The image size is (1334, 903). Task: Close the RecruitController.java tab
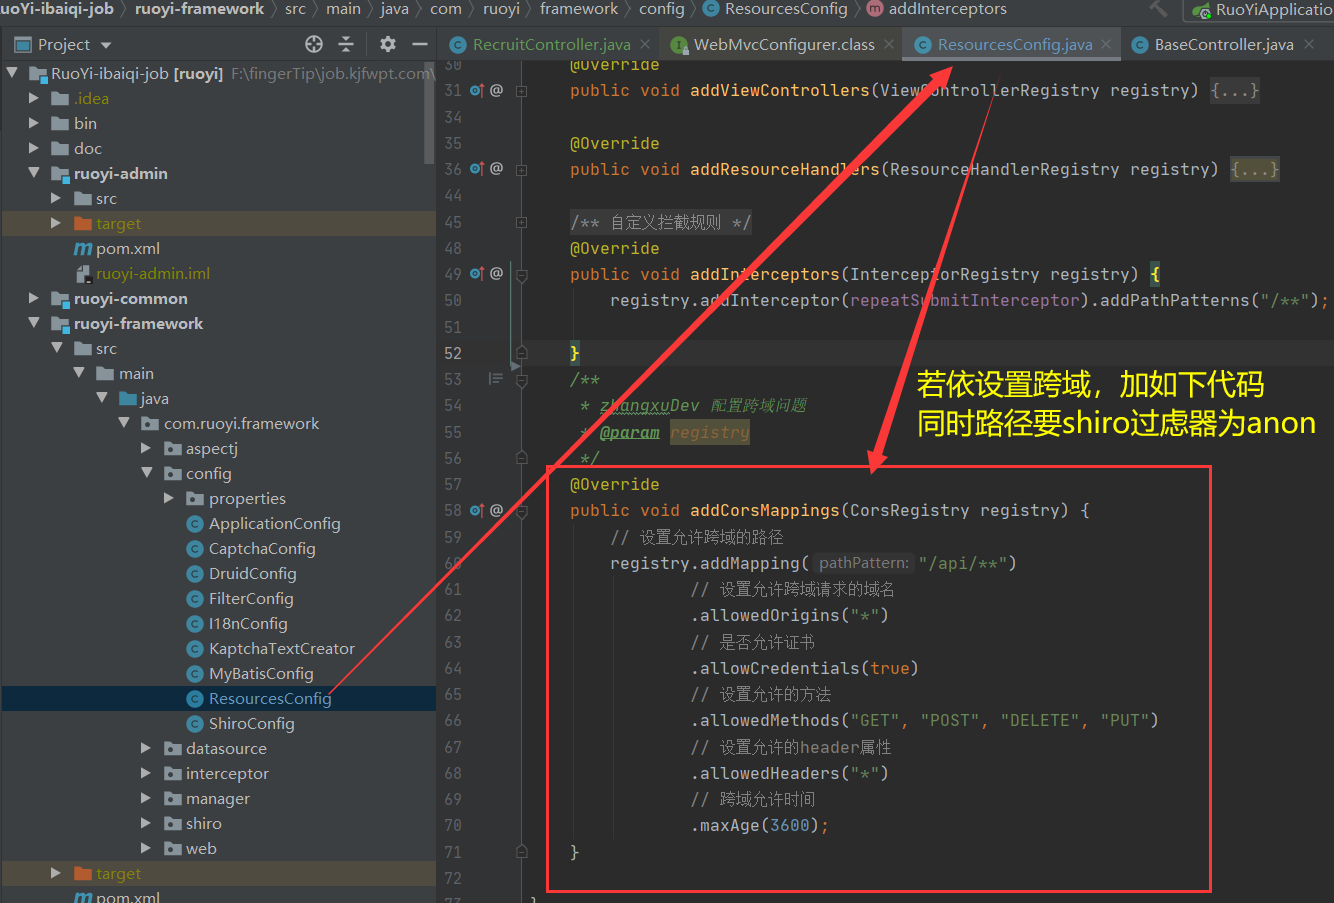click(x=645, y=44)
